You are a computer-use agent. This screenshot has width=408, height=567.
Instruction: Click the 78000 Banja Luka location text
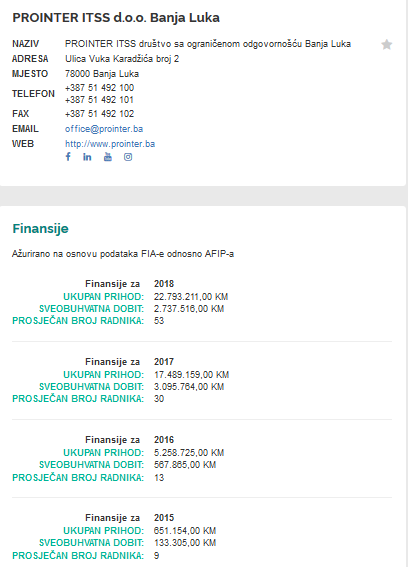(x=102, y=74)
